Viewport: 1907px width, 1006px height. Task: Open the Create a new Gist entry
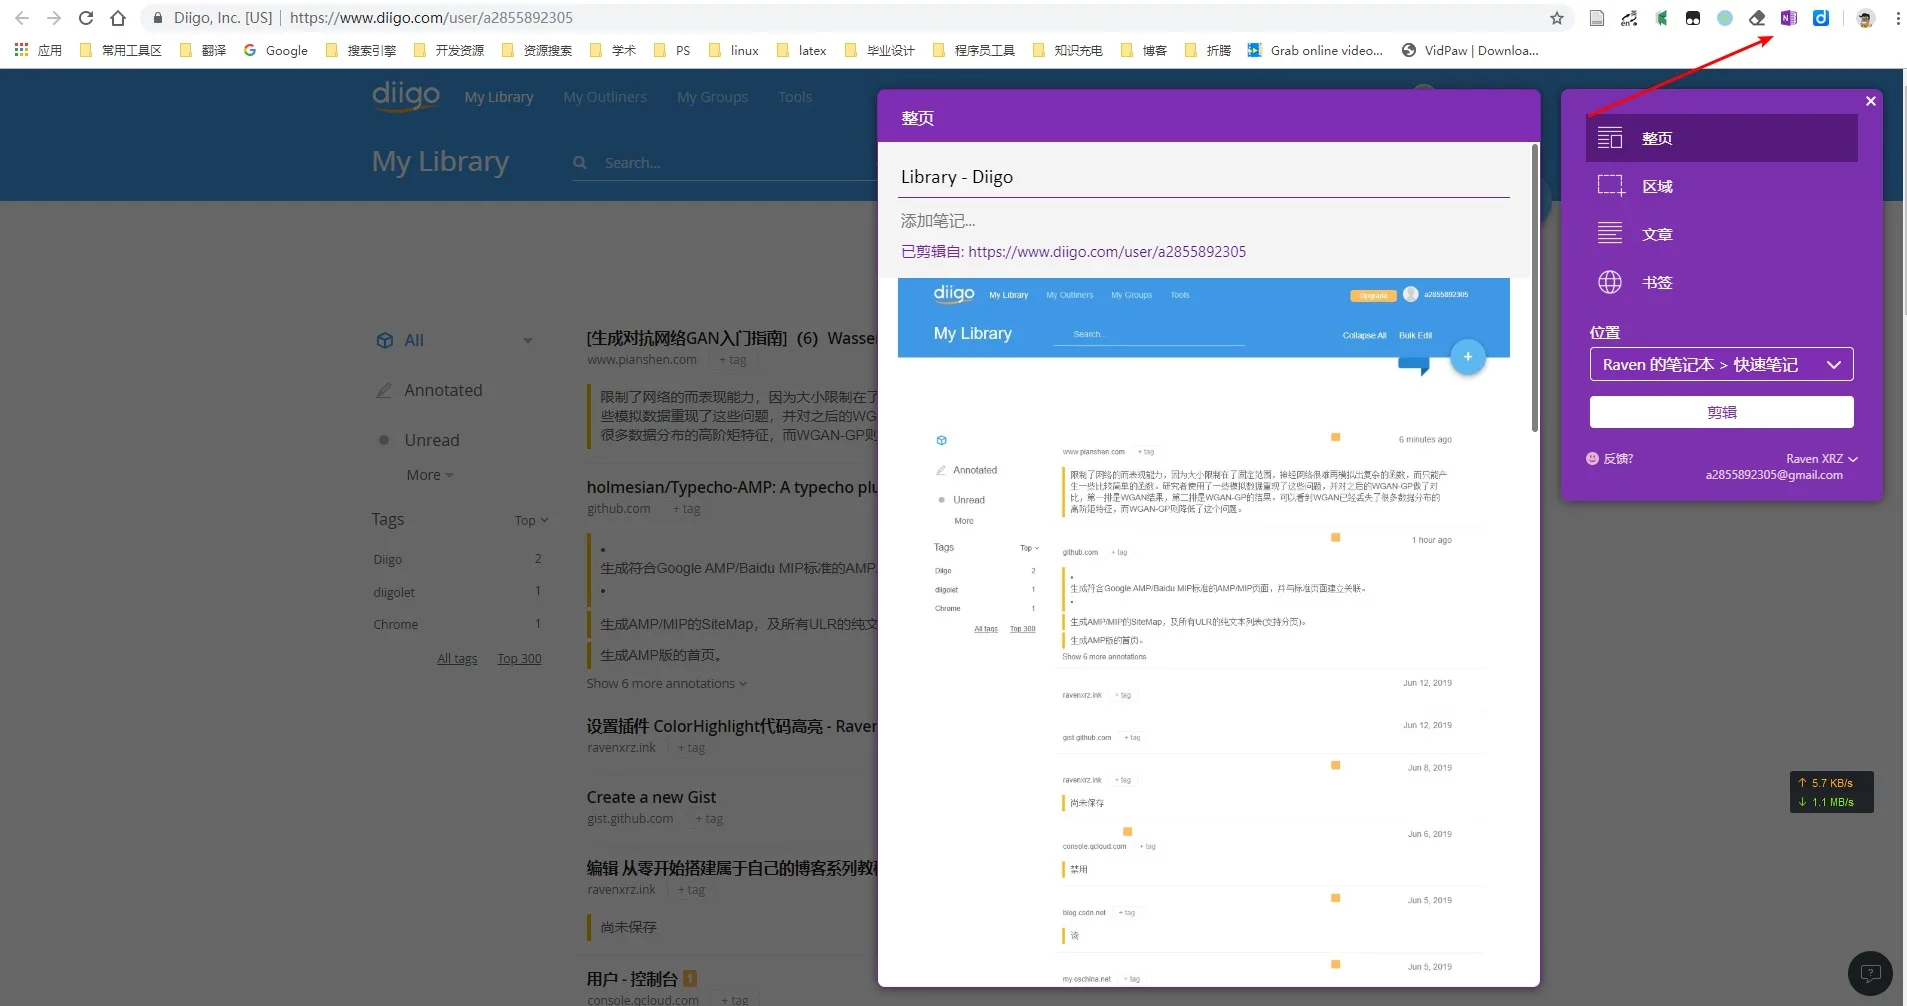pos(651,797)
